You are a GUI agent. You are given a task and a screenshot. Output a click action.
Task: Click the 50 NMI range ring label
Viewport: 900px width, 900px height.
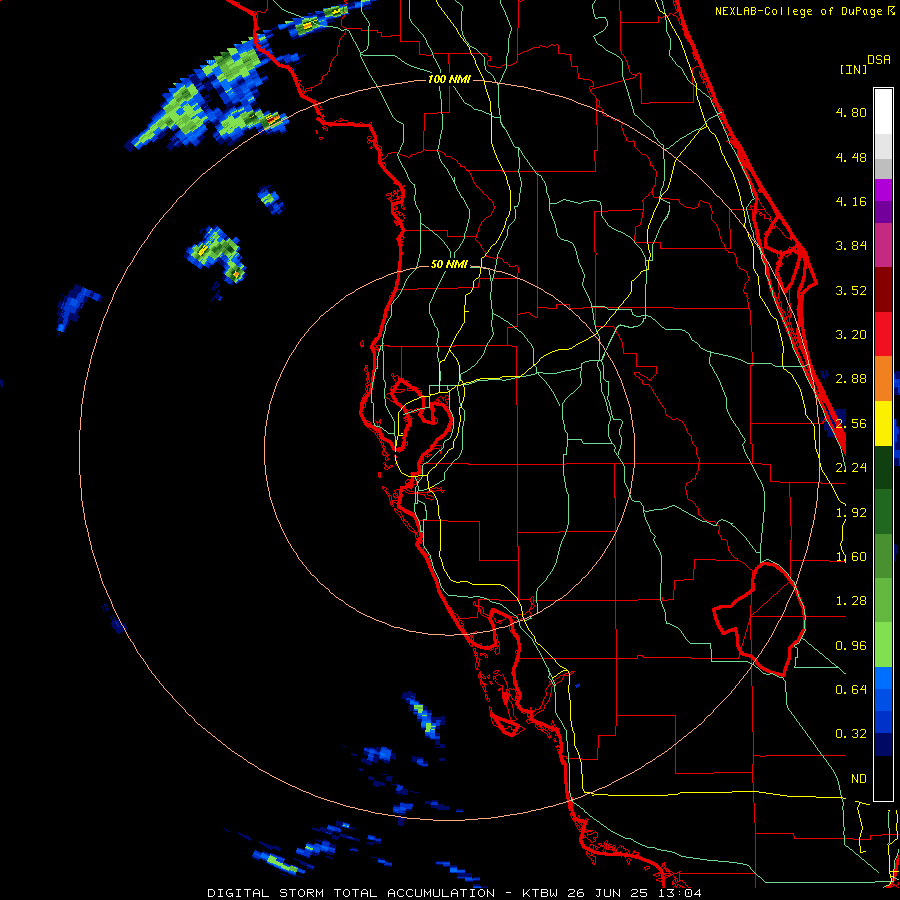coord(449,265)
